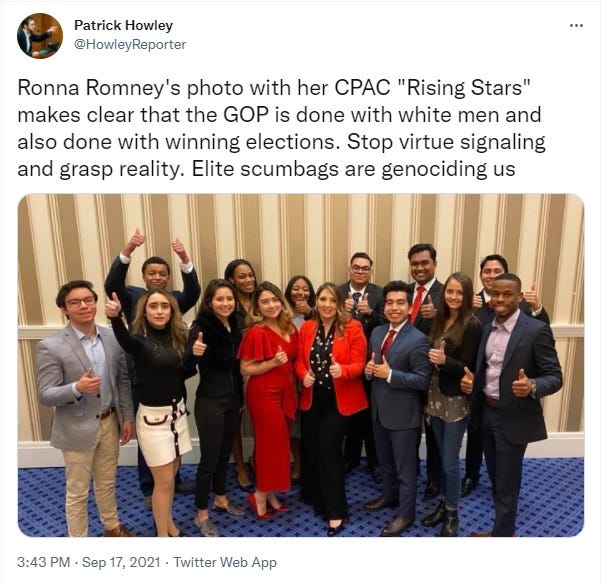This screenshot has height=585, width=602.
Task: Click the Sep 17, 2021 date
Action: [121, 562]
